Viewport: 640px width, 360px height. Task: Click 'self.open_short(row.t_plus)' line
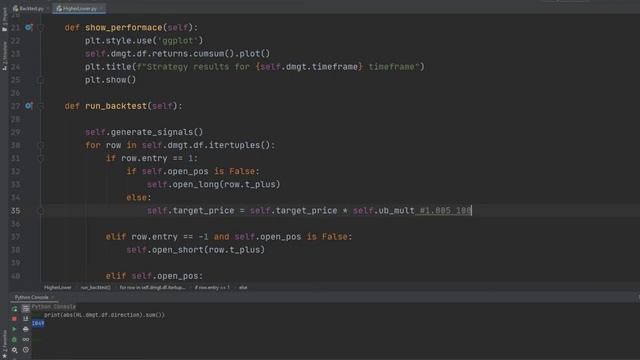(x=196, y=250)
